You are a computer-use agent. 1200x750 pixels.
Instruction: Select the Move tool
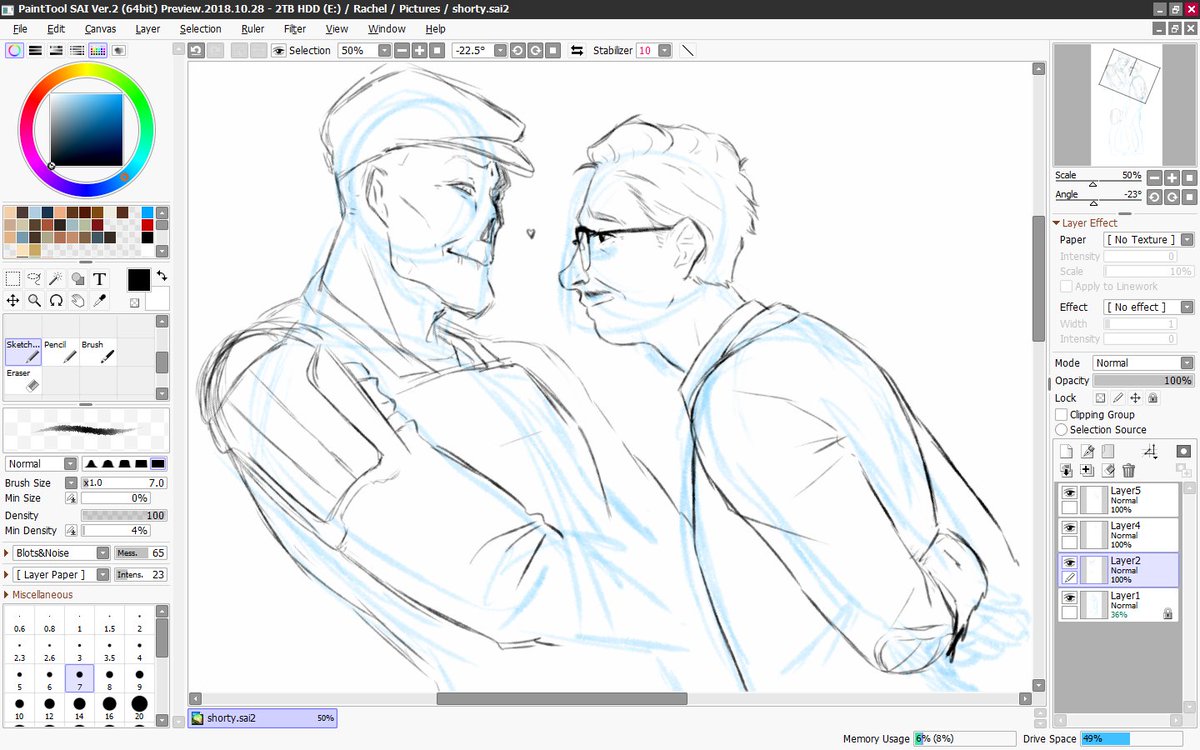(x=13, y=300)
